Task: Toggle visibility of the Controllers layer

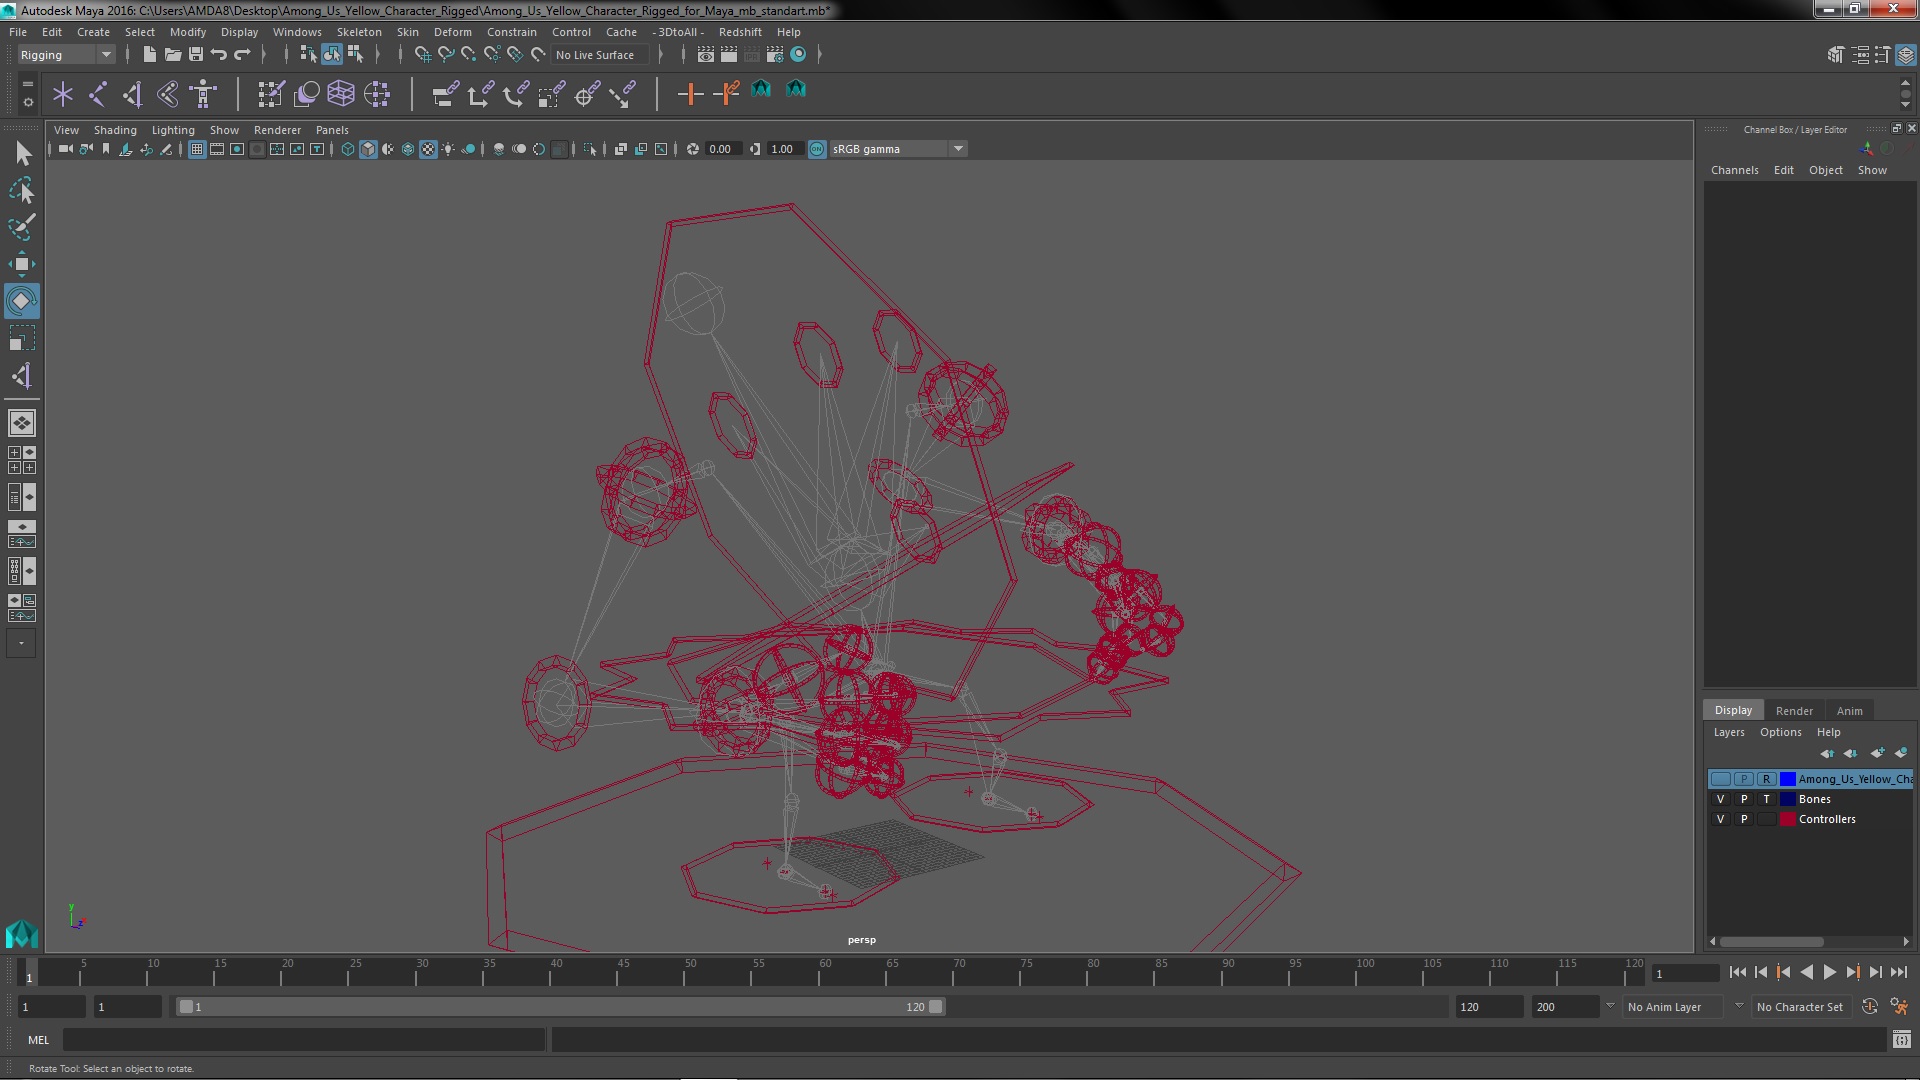Action: point(1720,819)
